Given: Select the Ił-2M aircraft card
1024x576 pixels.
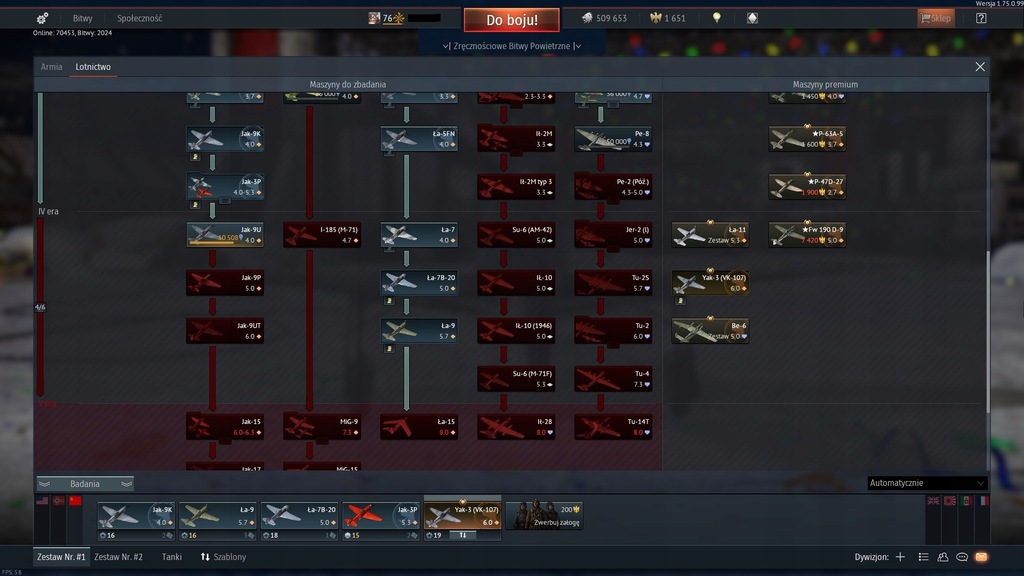Looking at the screenshot, I should pos(516,139).
